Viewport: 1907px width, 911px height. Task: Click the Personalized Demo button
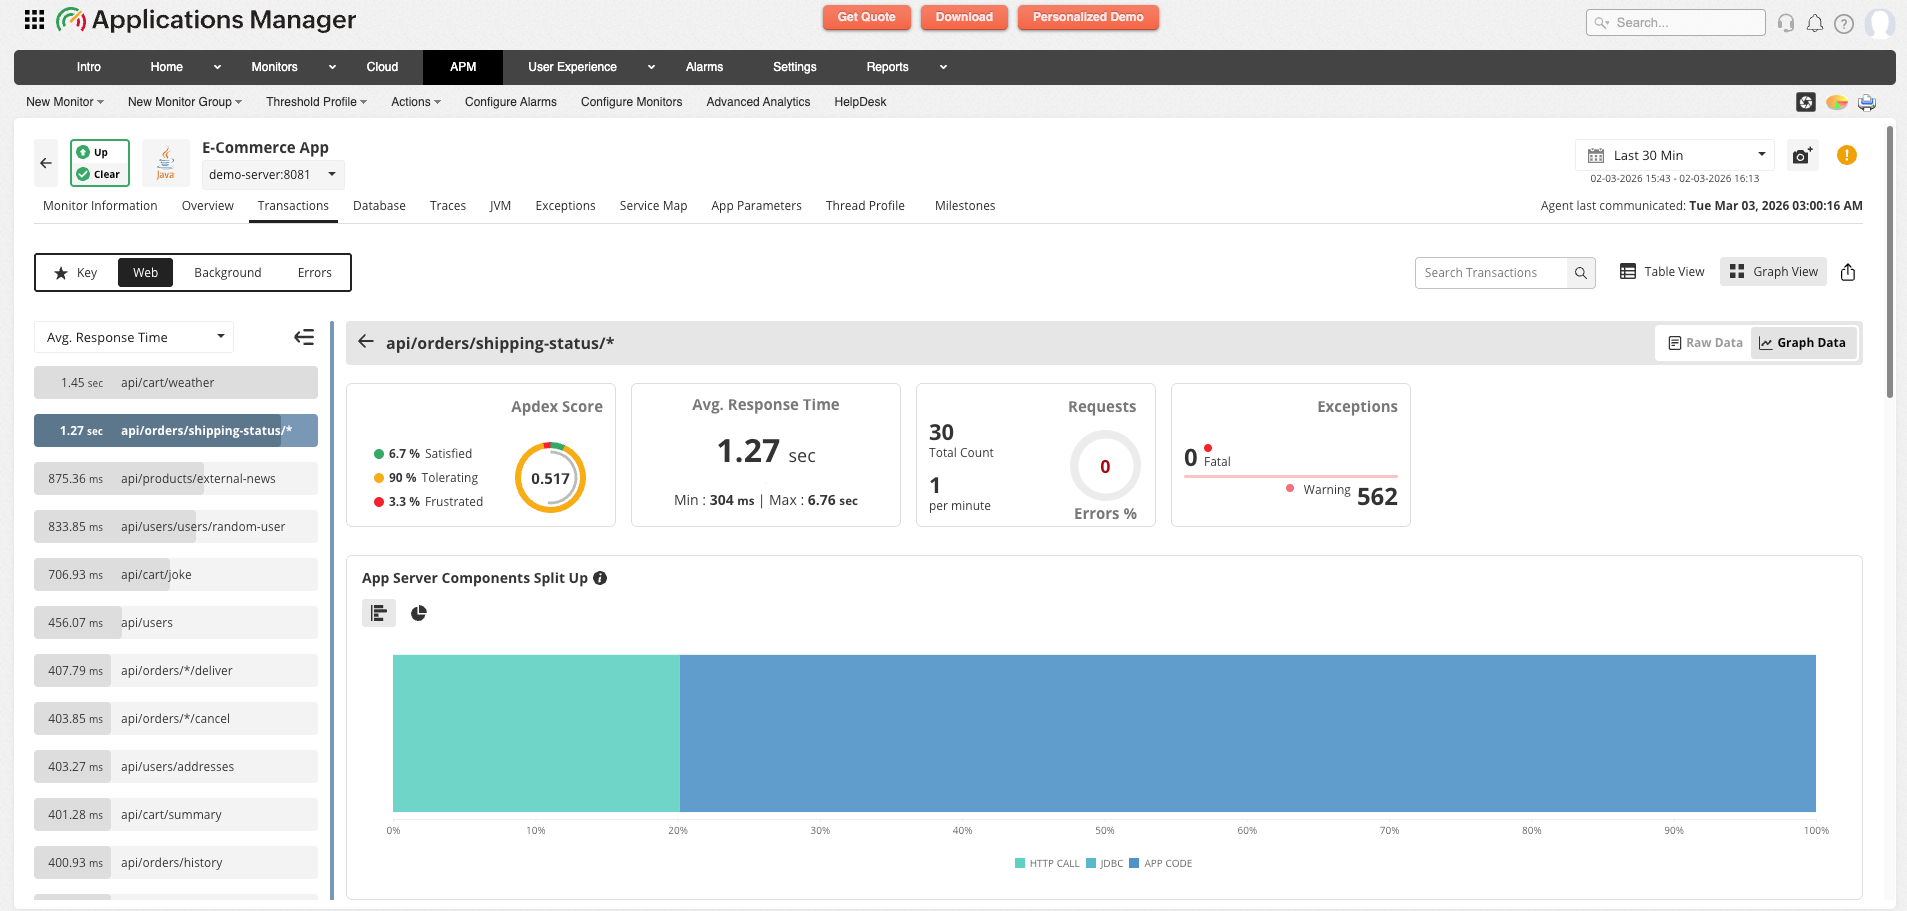coord(1088,17)
